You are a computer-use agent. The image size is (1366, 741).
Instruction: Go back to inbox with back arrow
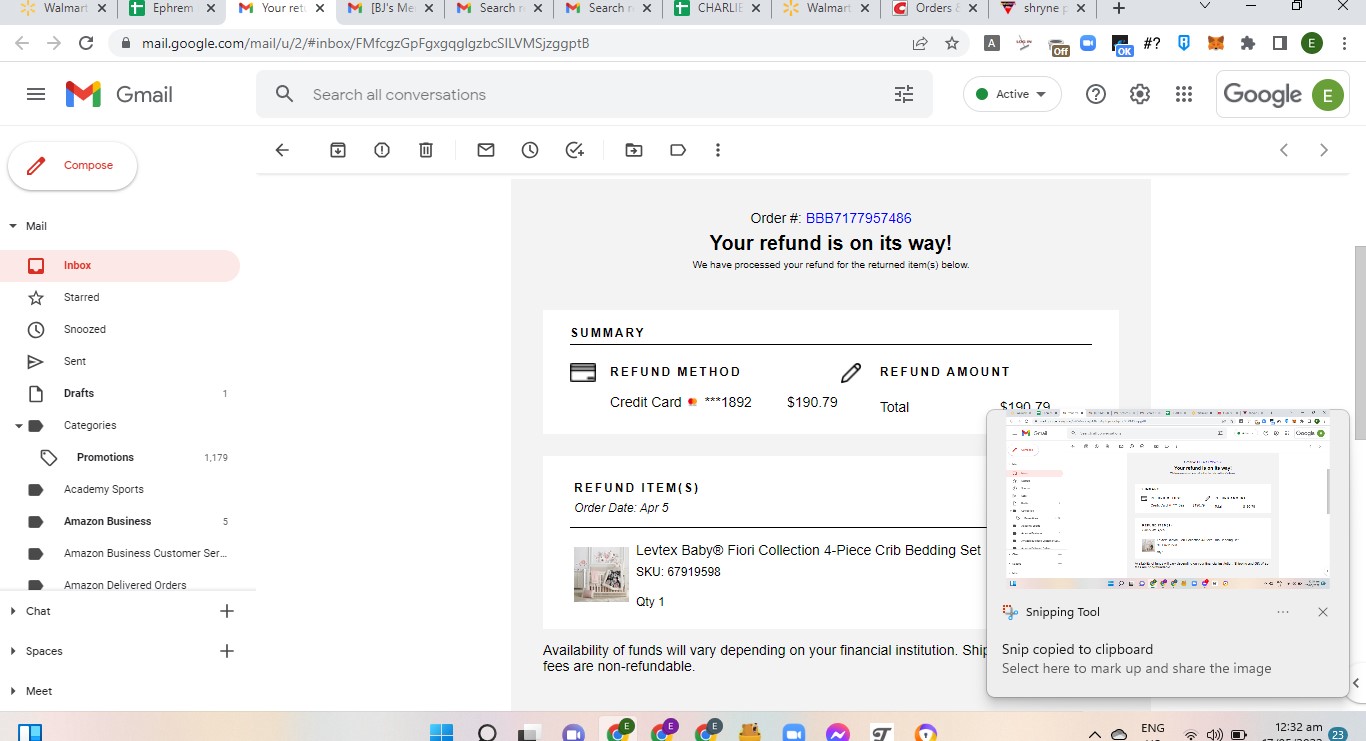(x=282, y=150)
